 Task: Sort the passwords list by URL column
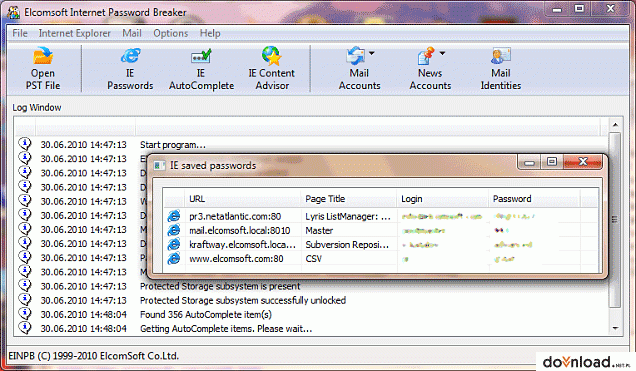click(x=243, y=199)
